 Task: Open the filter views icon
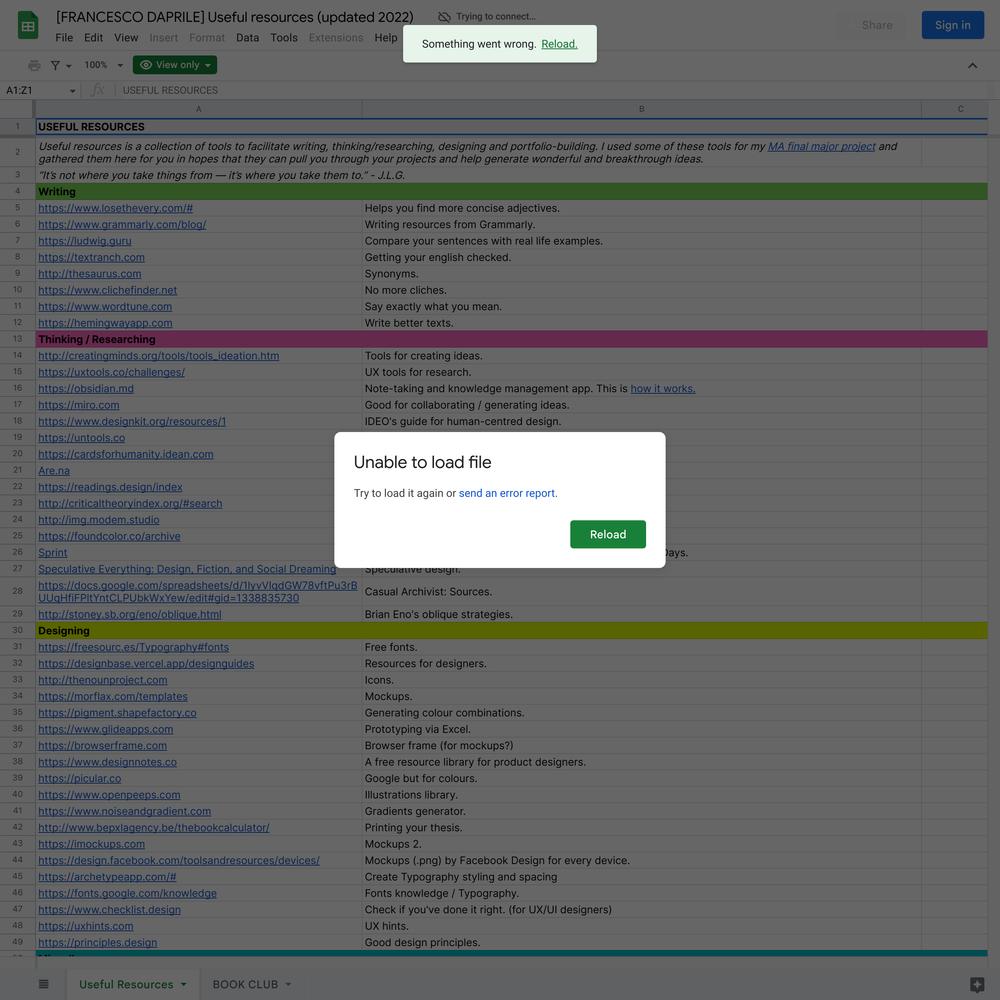click(55, 65)
